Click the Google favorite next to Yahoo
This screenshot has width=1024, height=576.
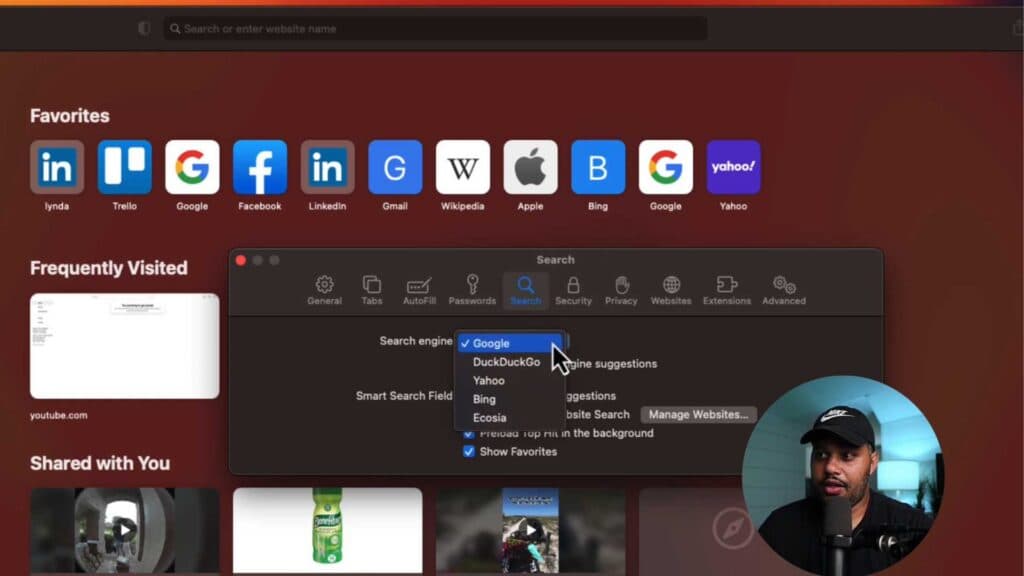pyautogui.click(x=665, y=167)
